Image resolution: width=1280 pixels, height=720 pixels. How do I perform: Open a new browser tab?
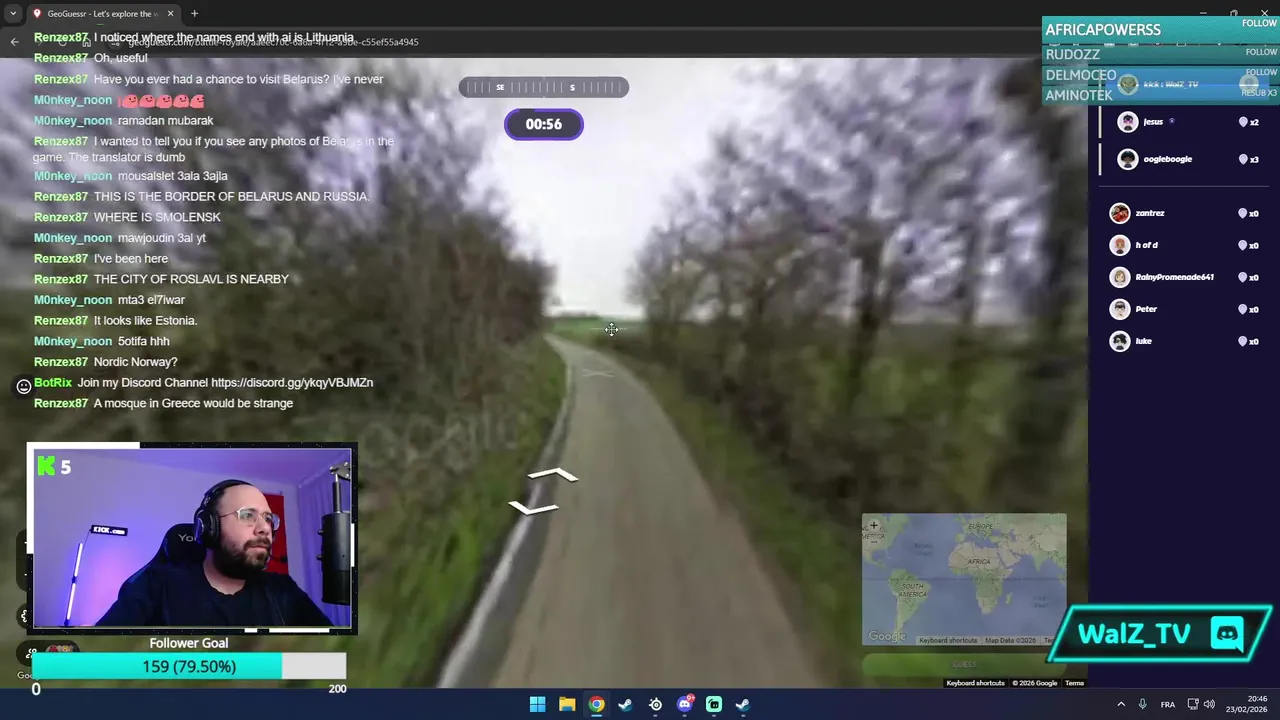(194, 13)
